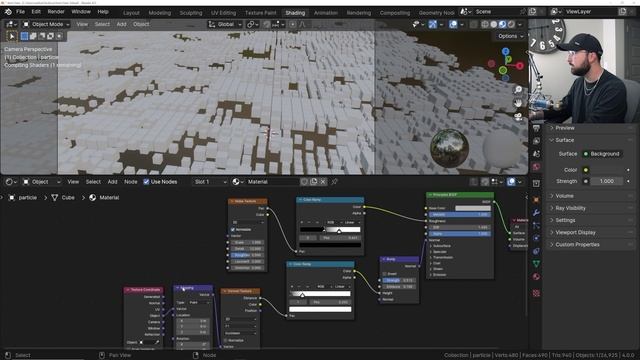
Task: Toggle Invert checkbox in Bump node
Action: click(x=384, y=274)
